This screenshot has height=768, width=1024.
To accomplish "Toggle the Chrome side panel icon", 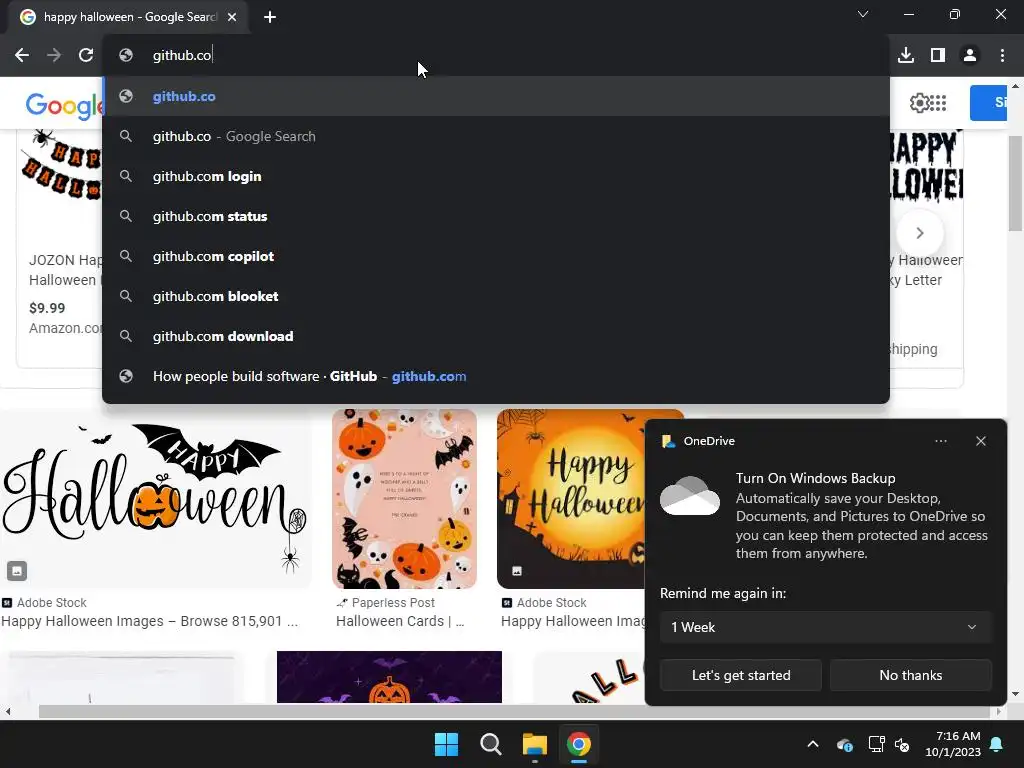I will click(x=938, y=56).
